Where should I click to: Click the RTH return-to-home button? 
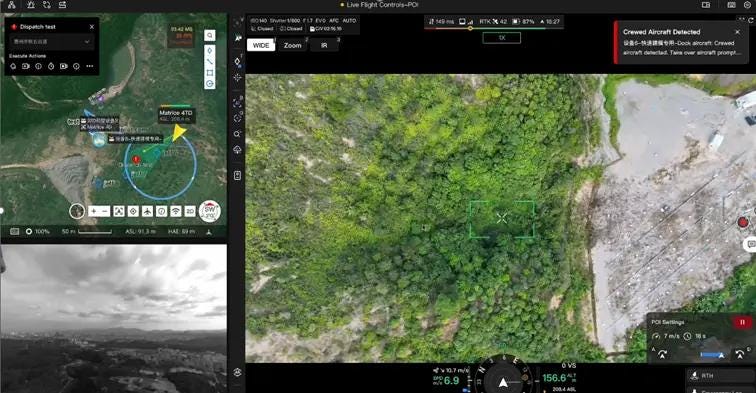click(721, 376)
